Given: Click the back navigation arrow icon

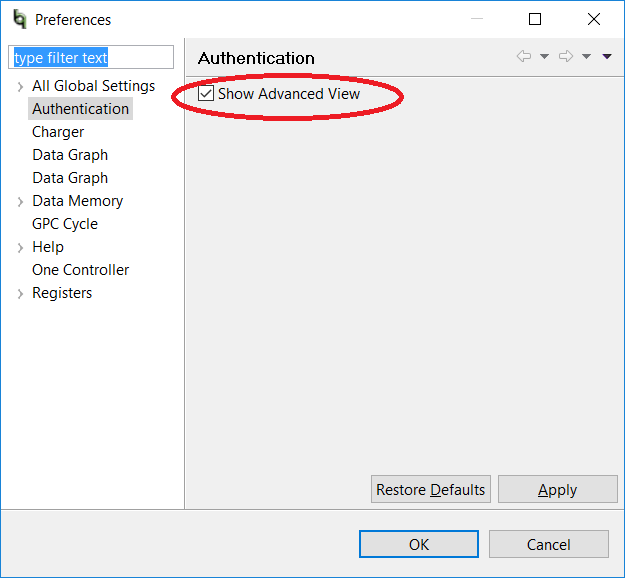Looking at the screenshot, I should point(524,57).
